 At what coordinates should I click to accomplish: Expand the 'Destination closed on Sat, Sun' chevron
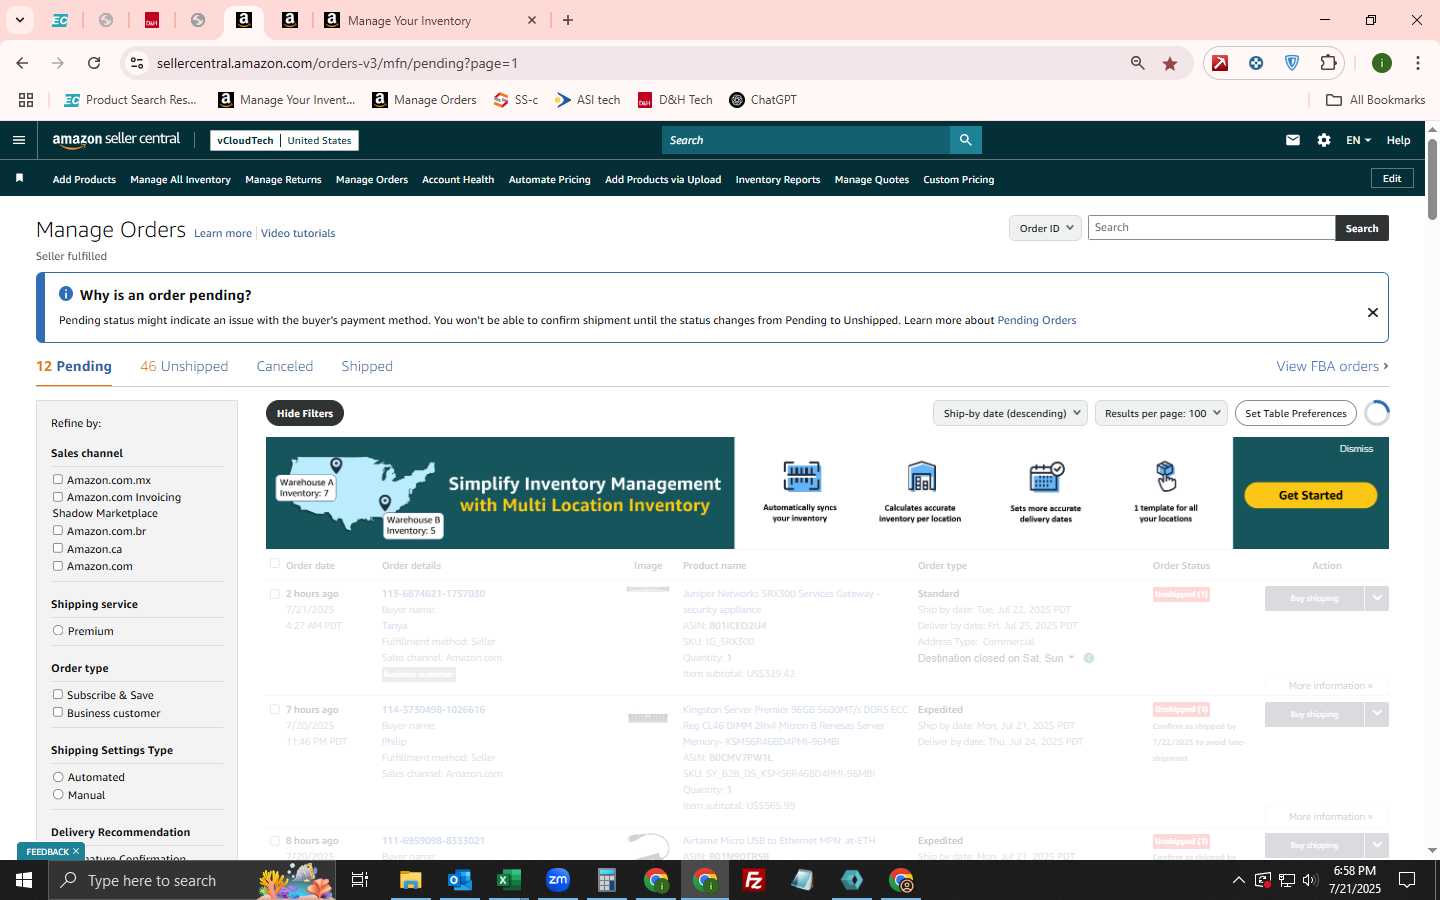pos(1071,658)
